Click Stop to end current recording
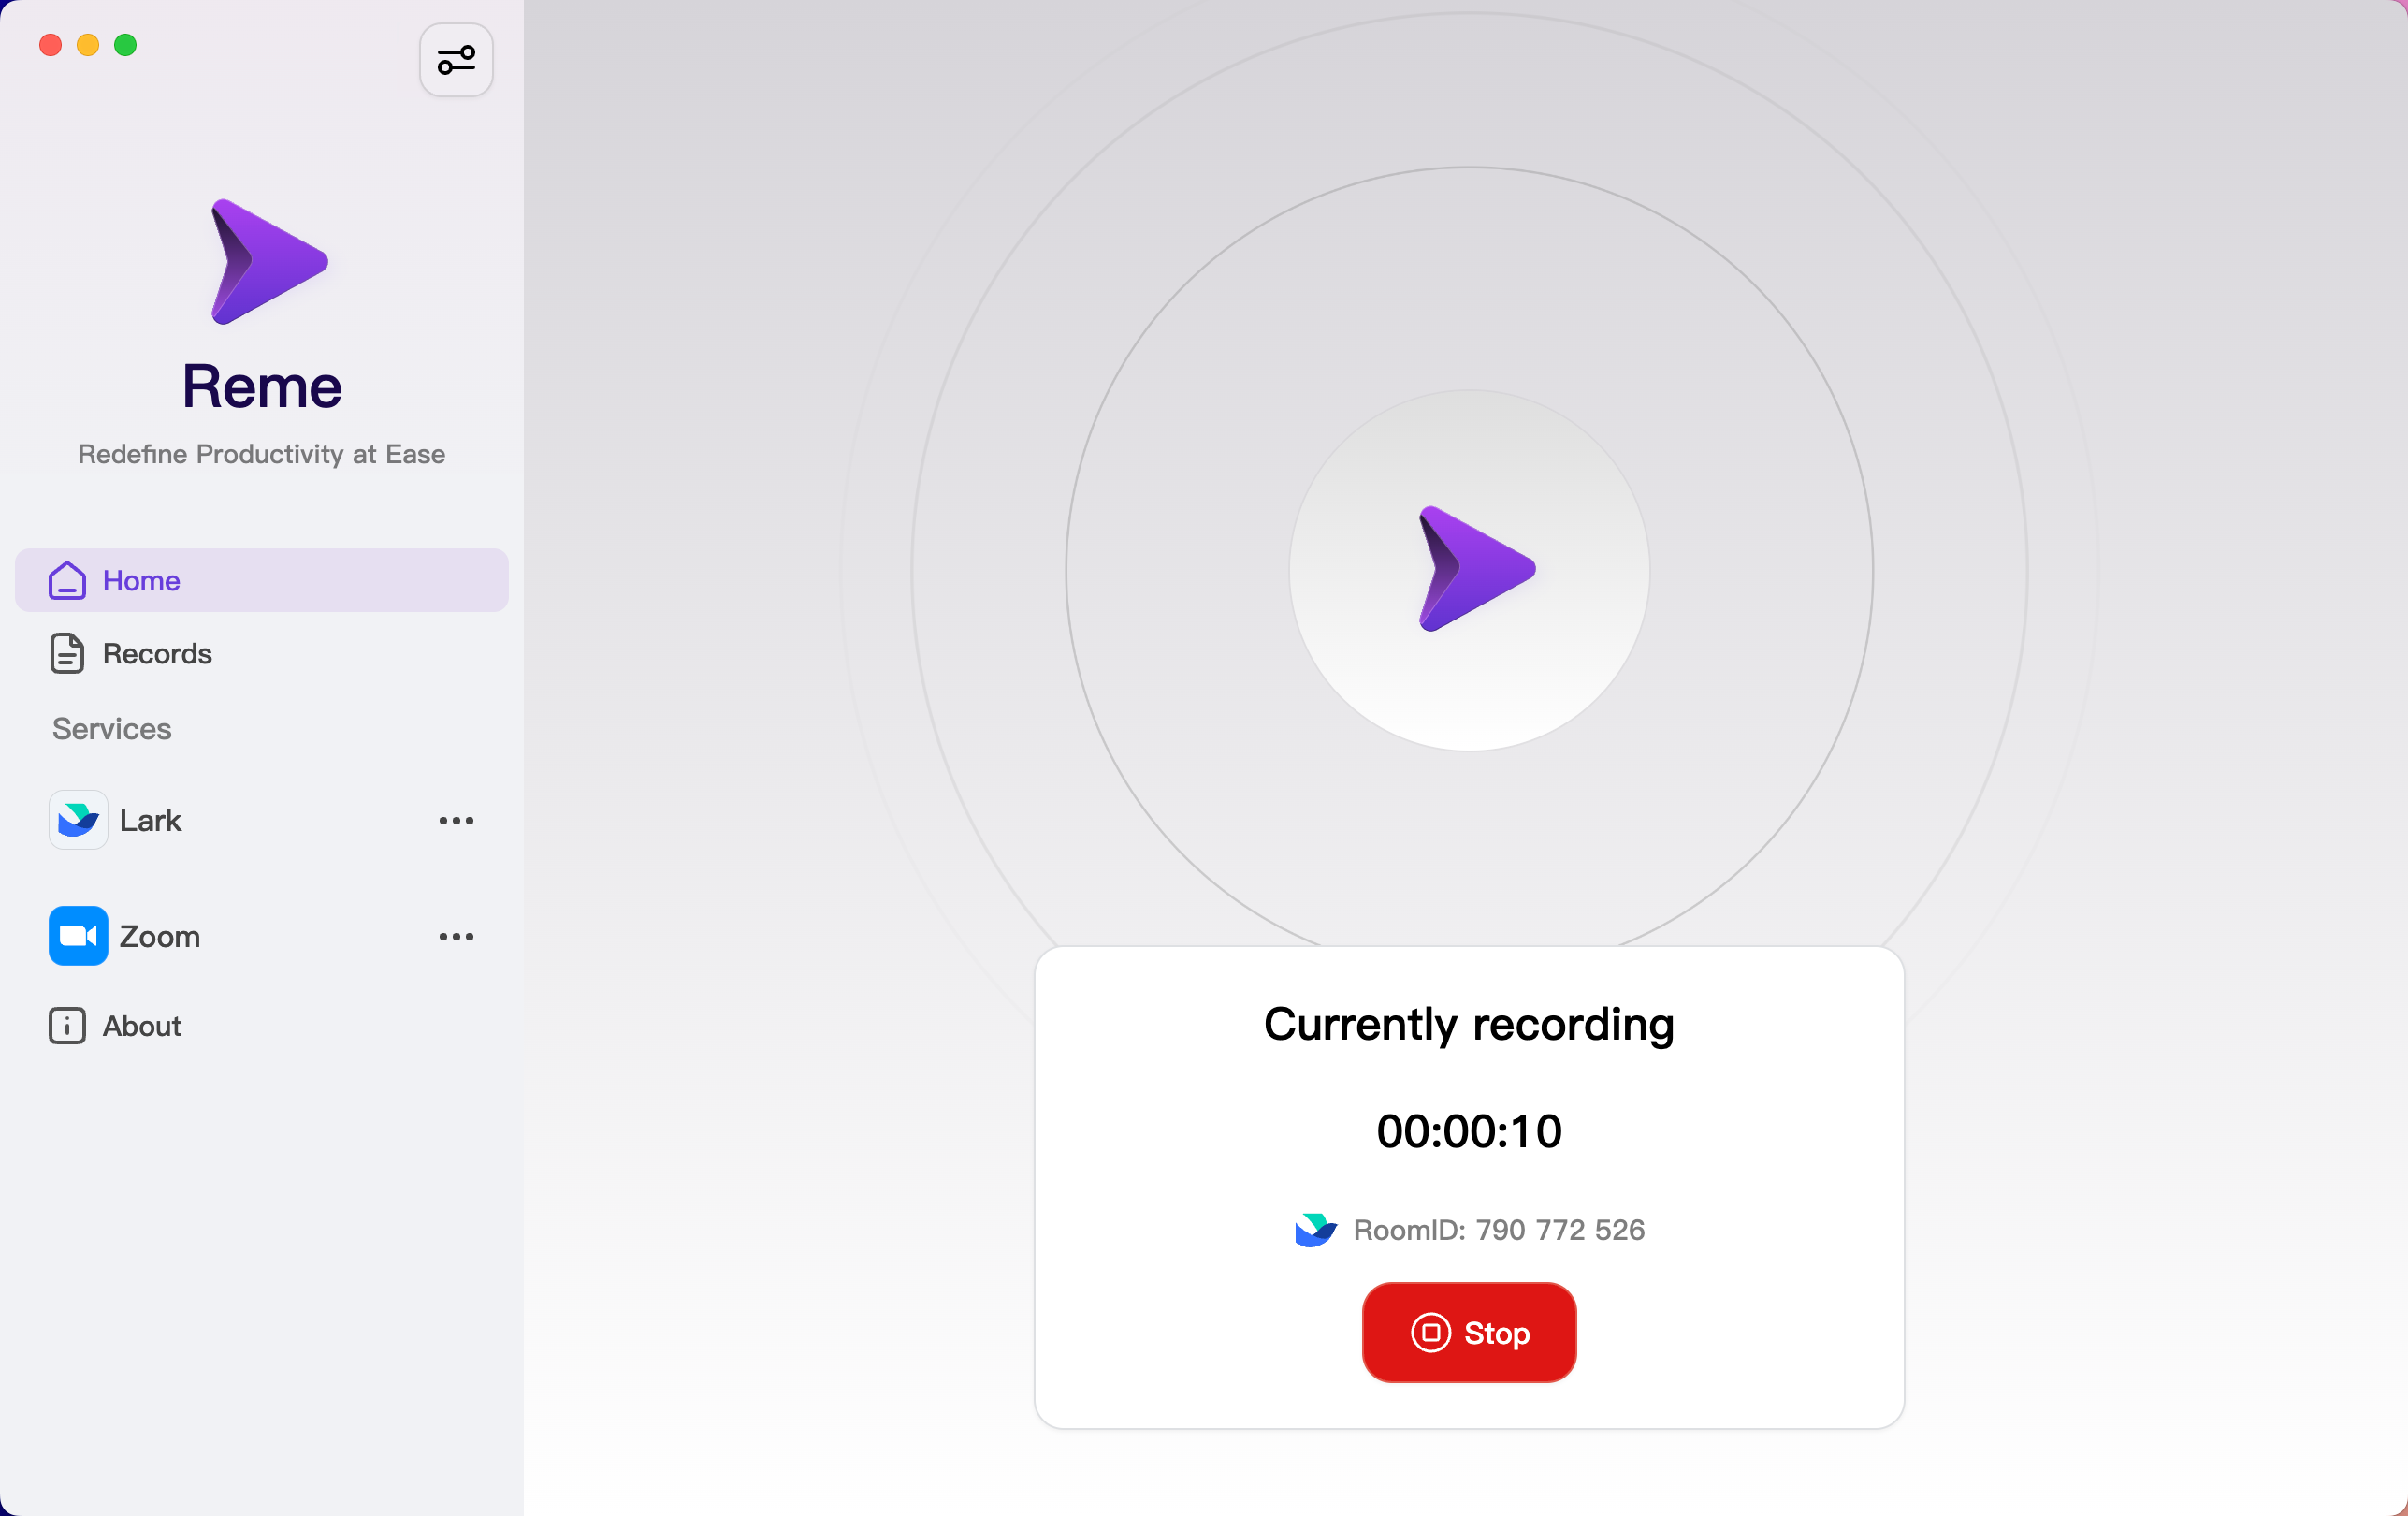 pyautogui.click(x=1469, y=1331)
